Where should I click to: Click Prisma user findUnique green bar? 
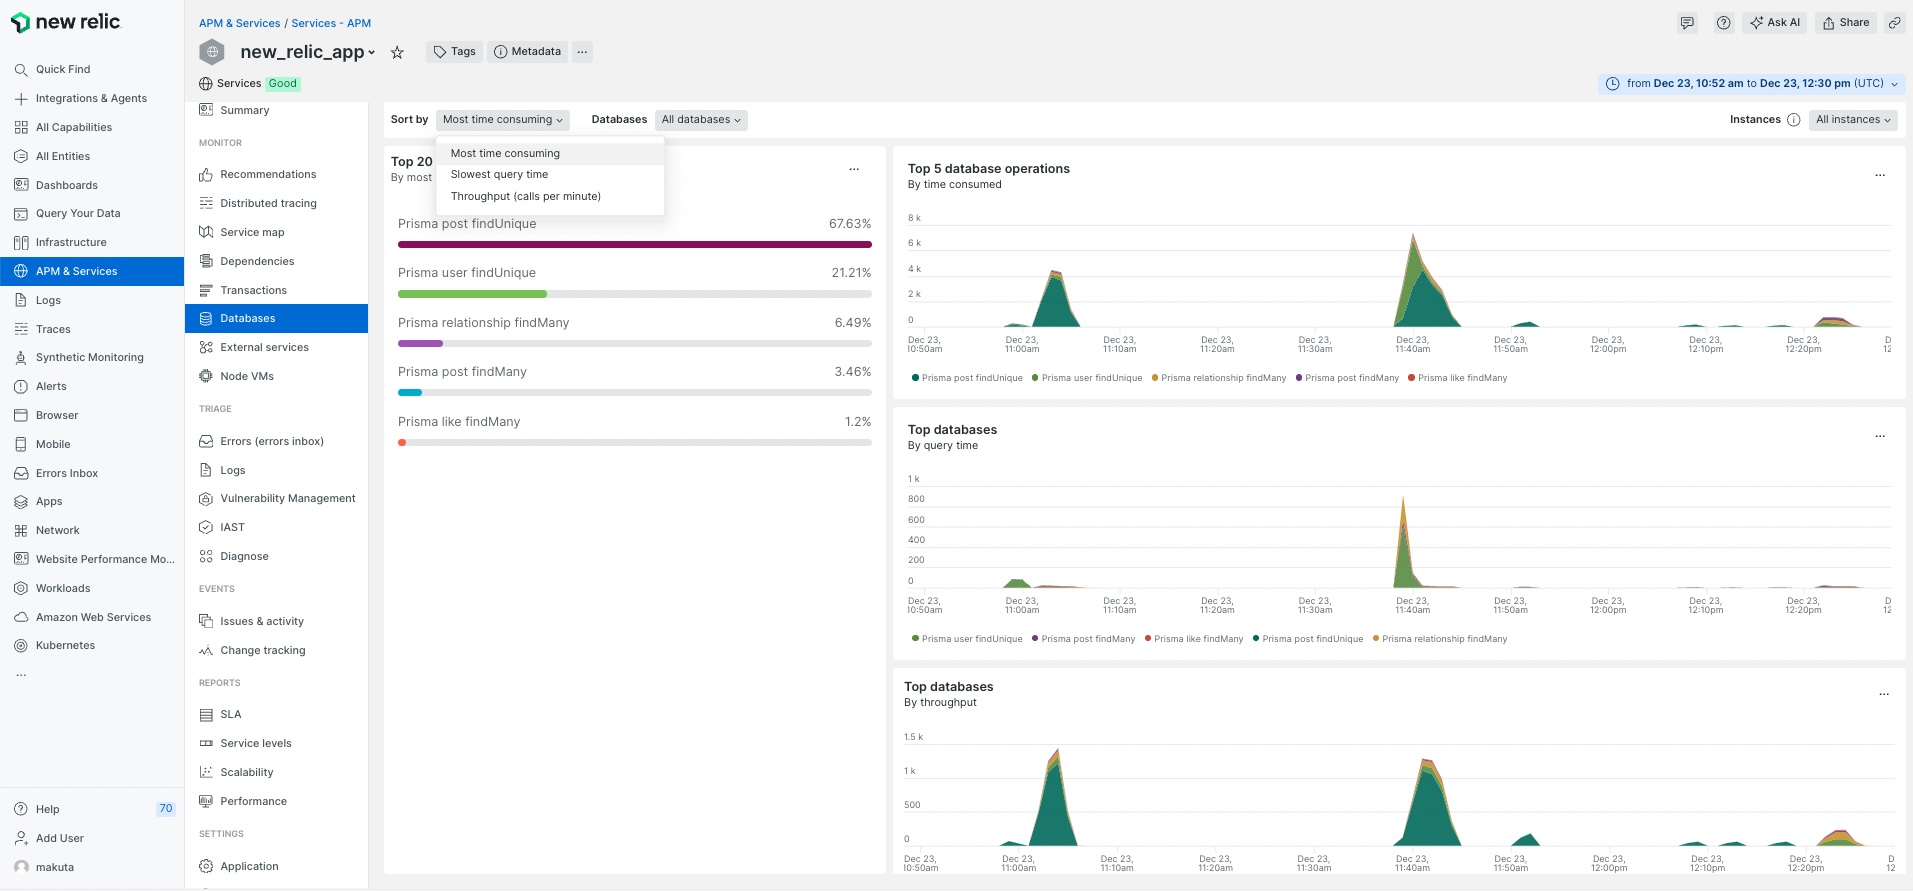pyautogui.click(x=472, y=294)
